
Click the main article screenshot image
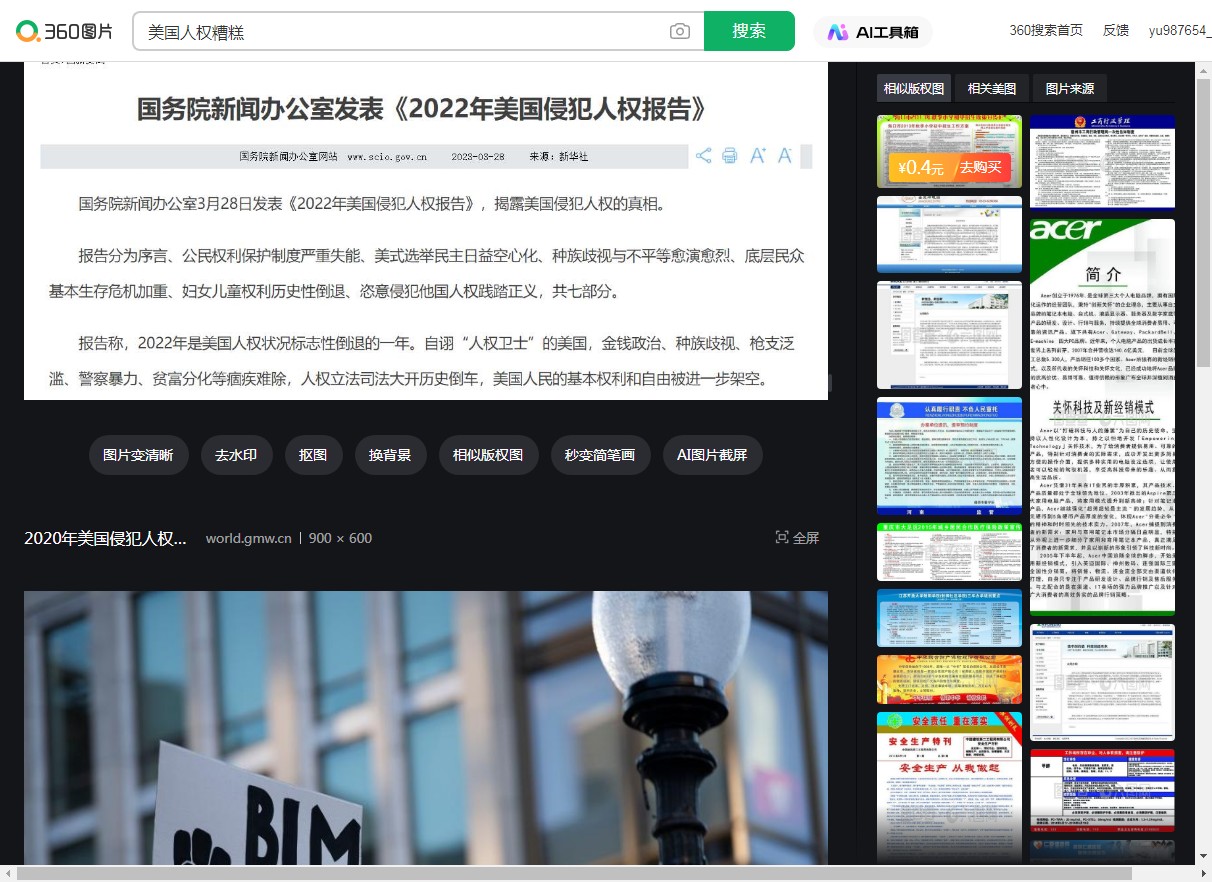pyautogui.click(x=426, y=231)
